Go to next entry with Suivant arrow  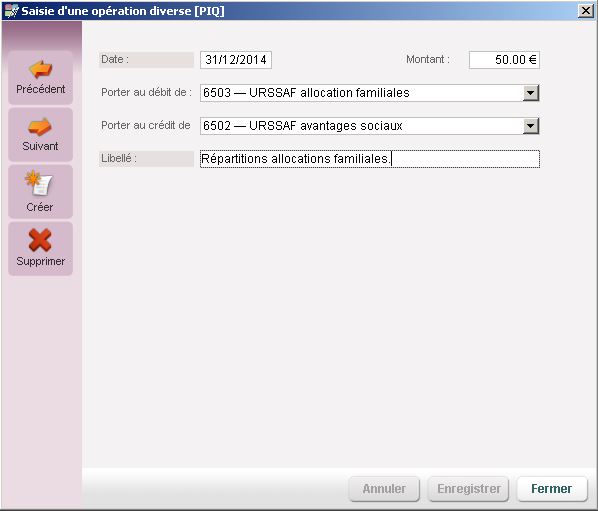coord(40,127)
